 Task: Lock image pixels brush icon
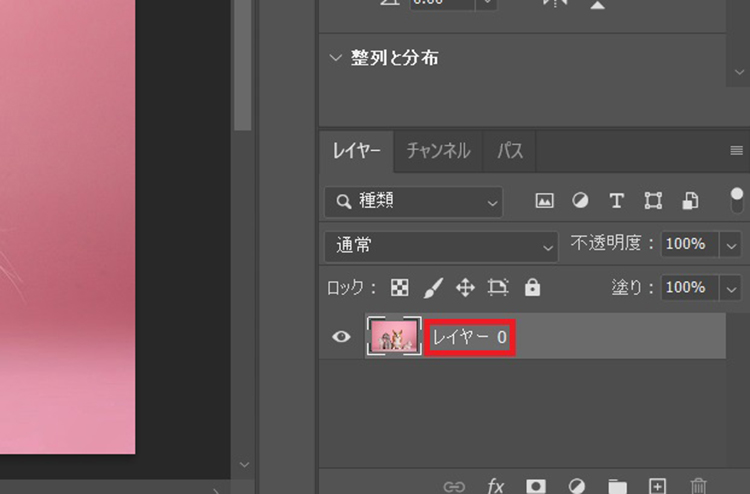[433, 288]
